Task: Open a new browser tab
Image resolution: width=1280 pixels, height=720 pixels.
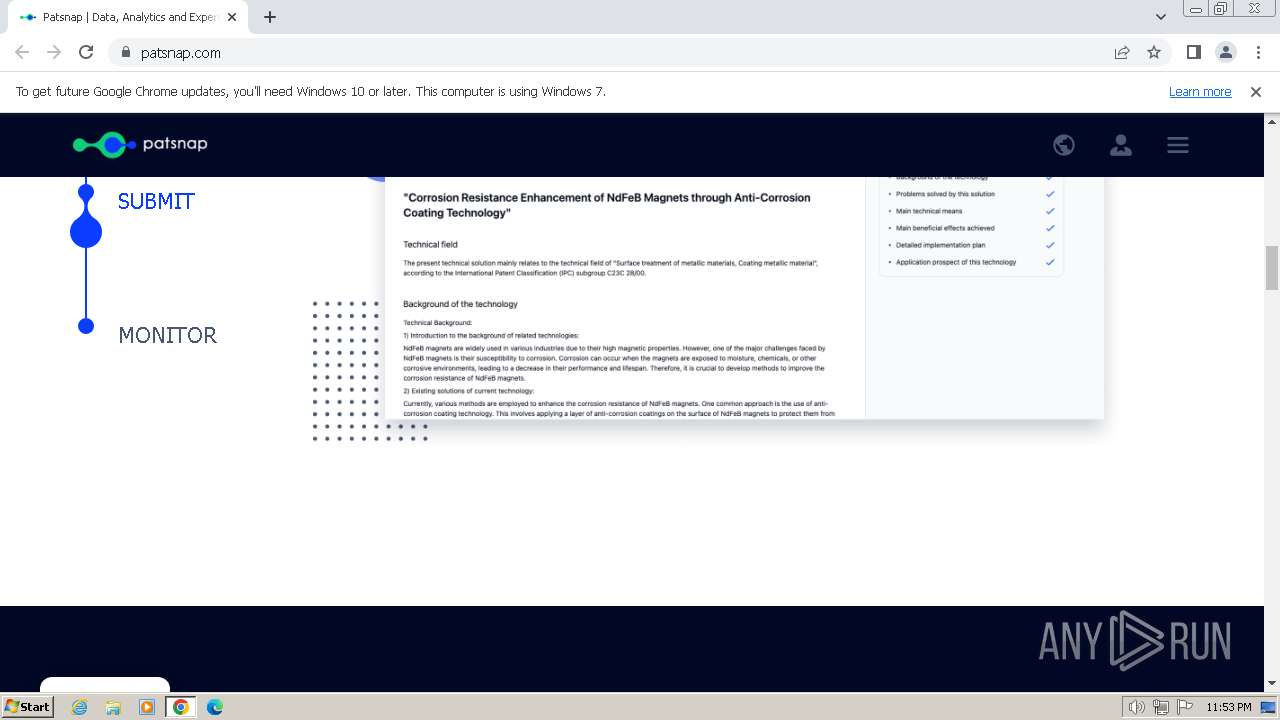Action: 270,17
